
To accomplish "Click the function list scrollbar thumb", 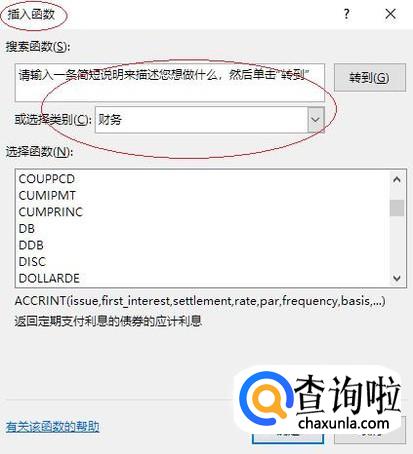I will click(x=397, y=208).
